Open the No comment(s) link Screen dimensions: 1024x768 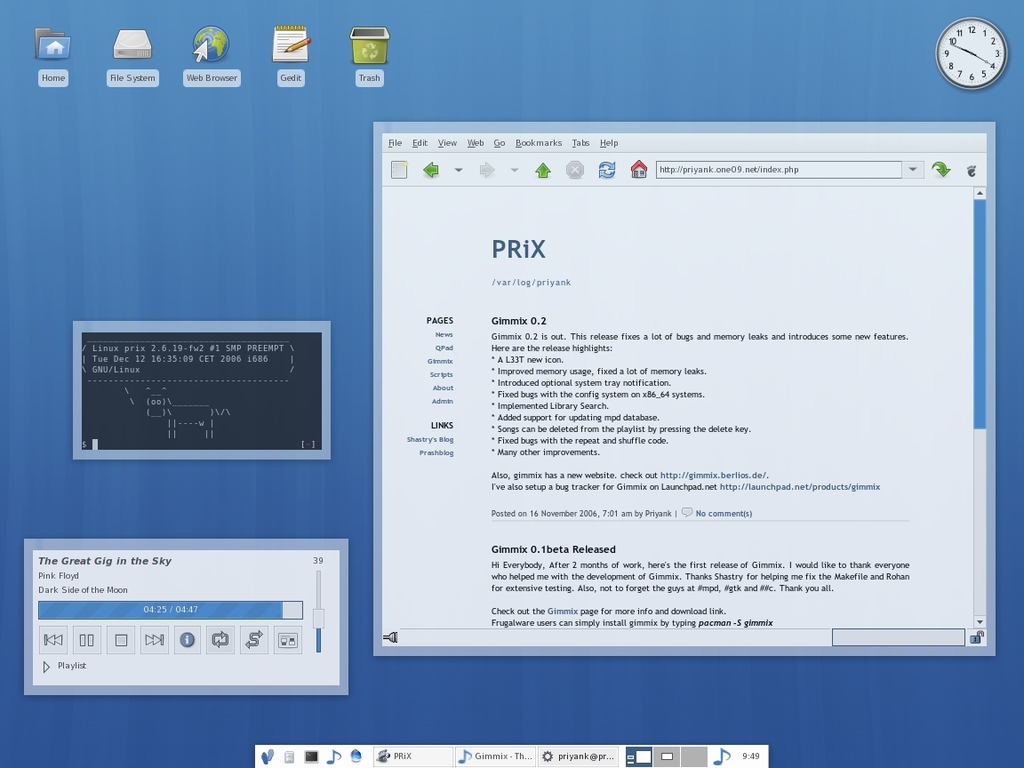pos(724,514)
